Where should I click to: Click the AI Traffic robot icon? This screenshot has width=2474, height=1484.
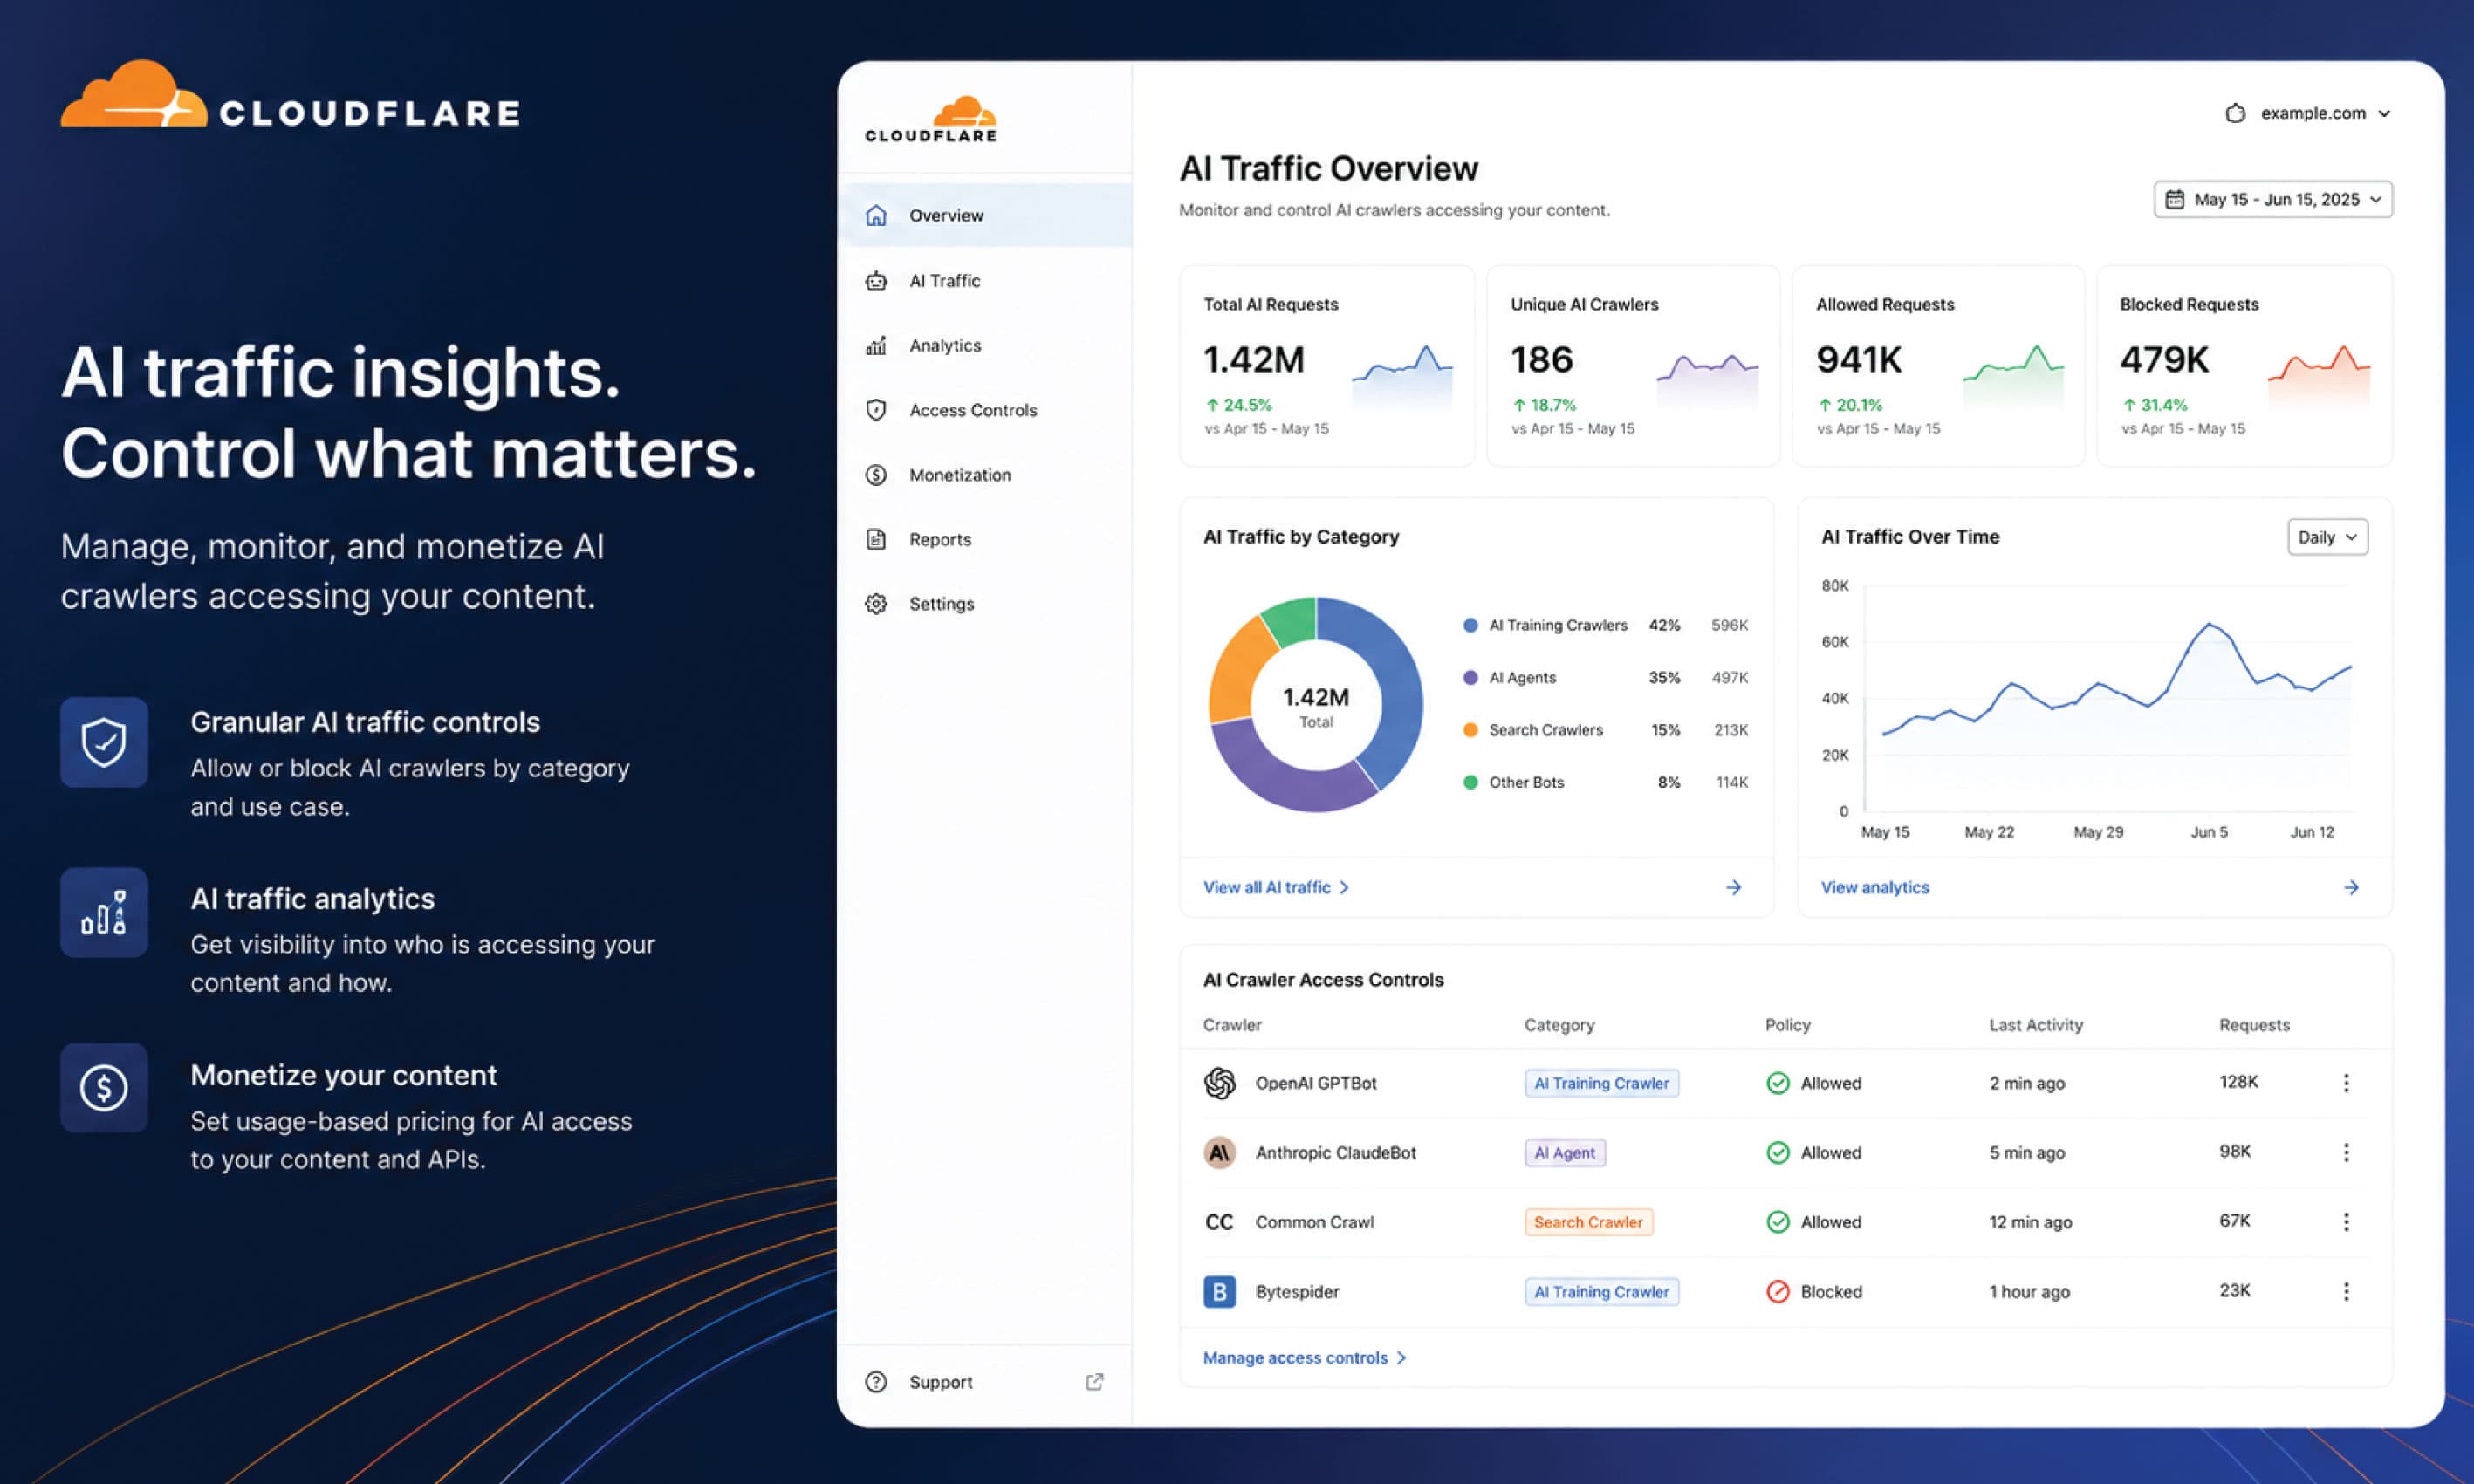pyautogui.click(x=876, y=281)
